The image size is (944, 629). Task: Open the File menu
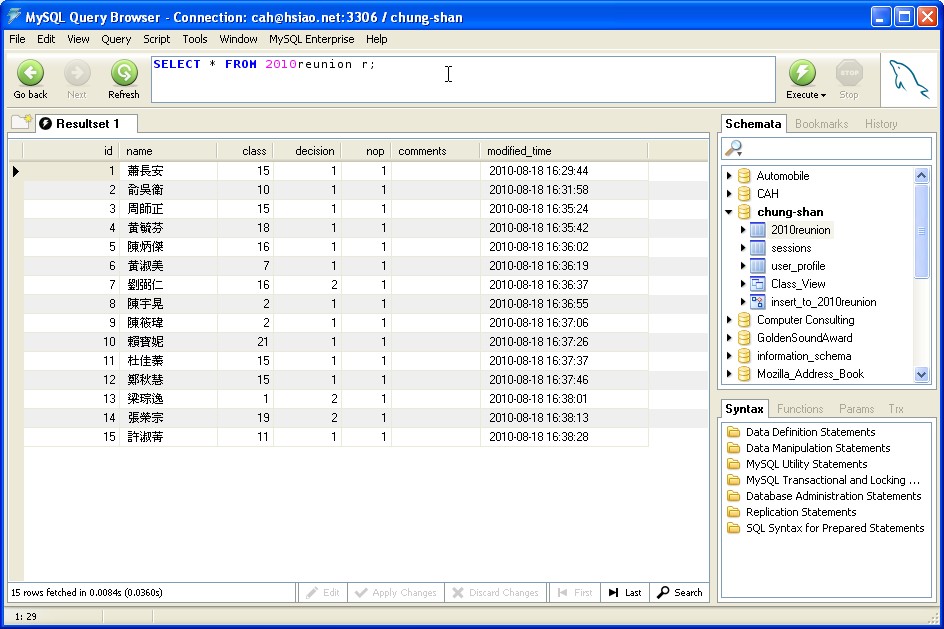pos(17,39)
